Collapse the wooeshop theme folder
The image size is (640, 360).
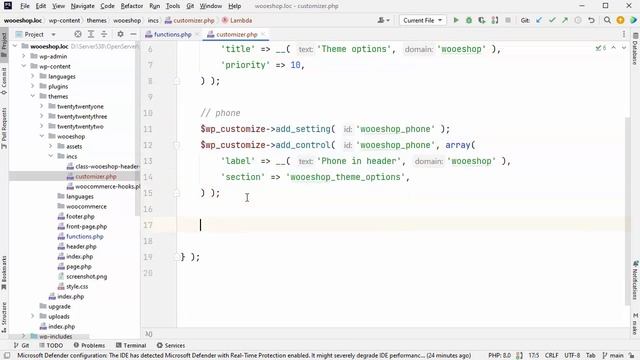click(42, 136)
